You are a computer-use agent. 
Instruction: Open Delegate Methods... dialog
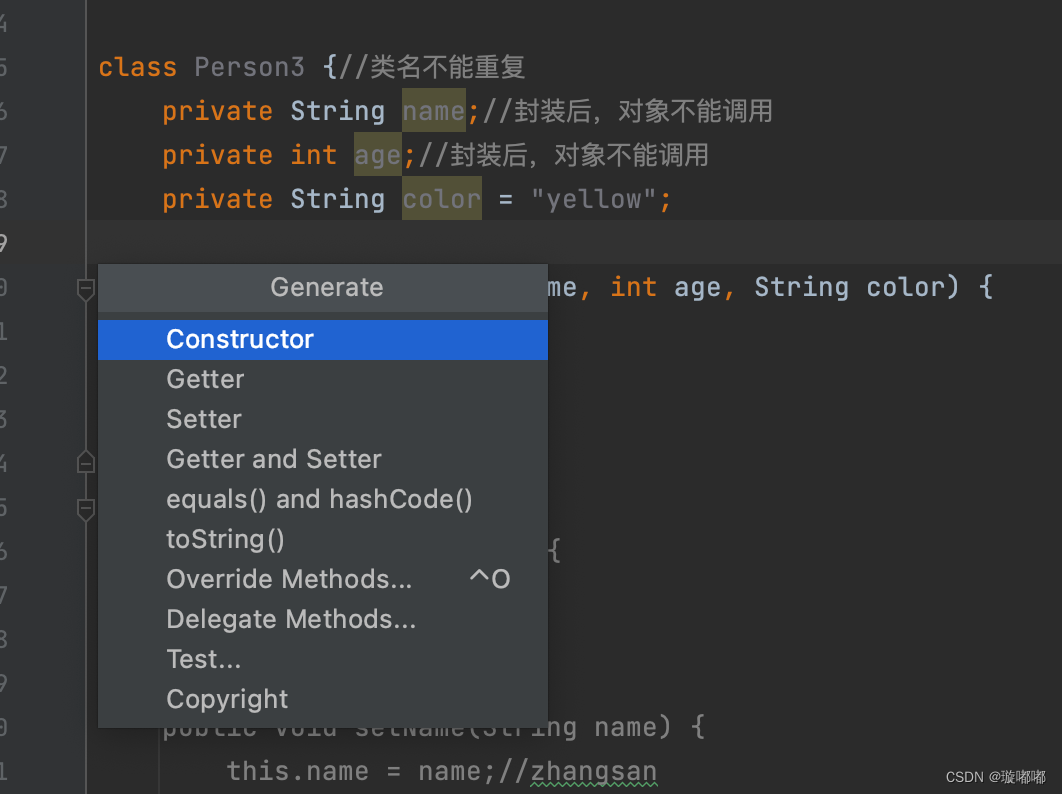291,619
